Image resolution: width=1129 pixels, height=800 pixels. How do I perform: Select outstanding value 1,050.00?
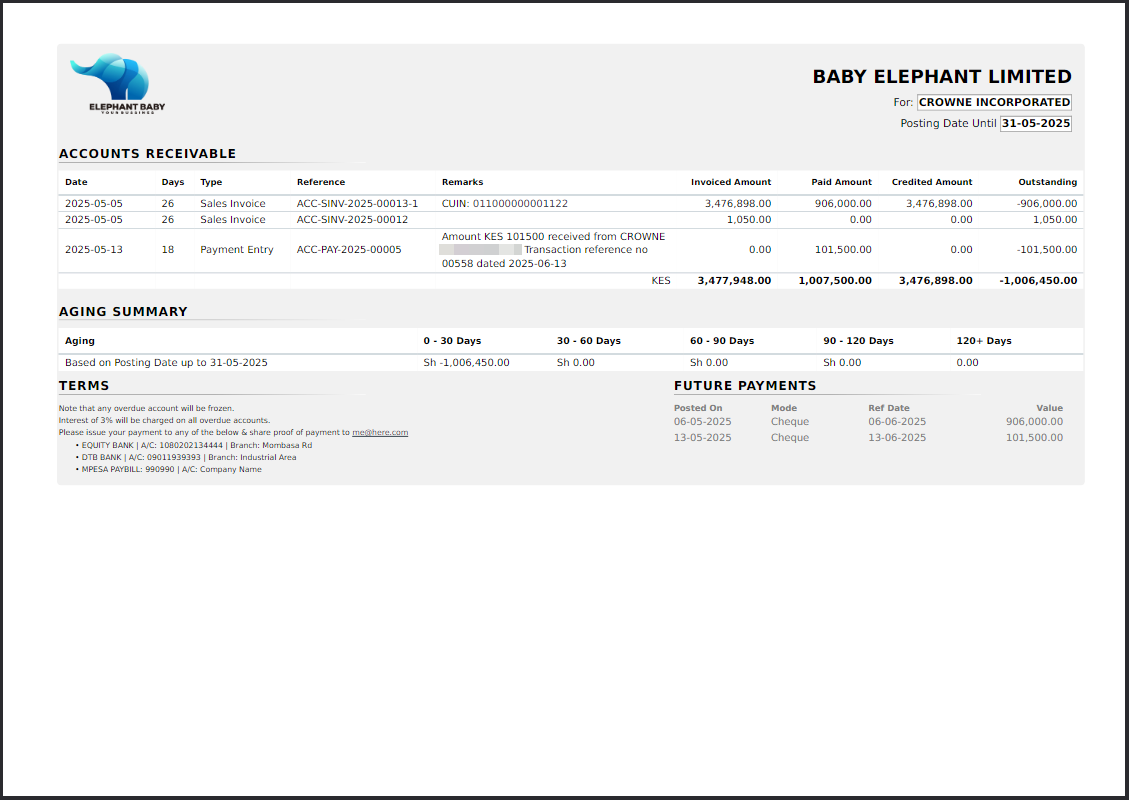pos(1055,220)
